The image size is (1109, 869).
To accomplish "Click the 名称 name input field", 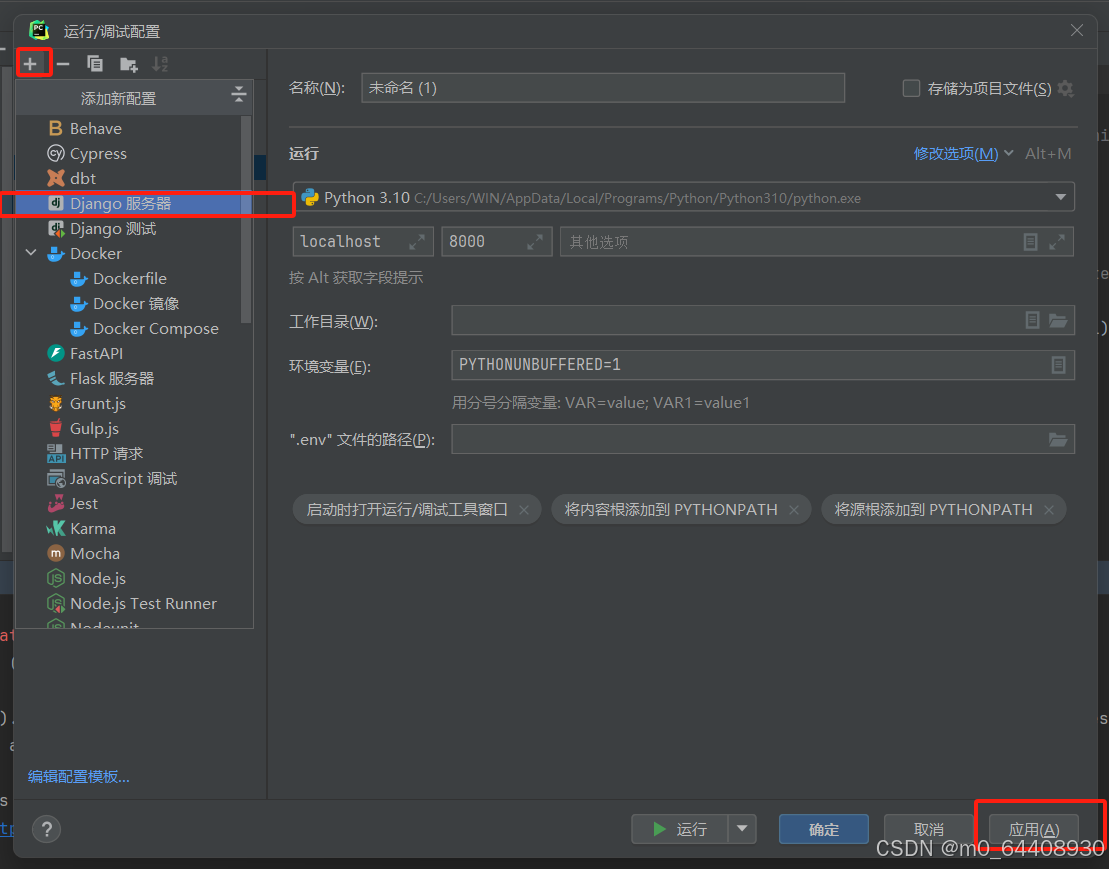I will click(603, 88).
